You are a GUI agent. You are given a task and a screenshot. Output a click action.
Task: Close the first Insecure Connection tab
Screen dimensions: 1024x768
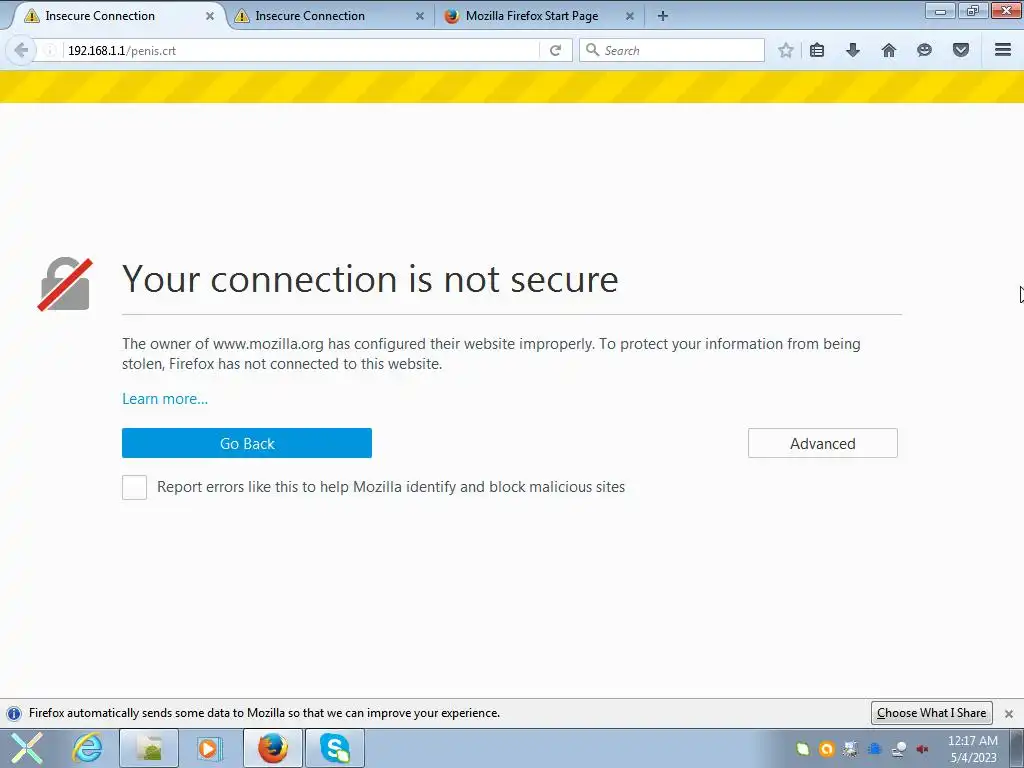tap(210, 16)
